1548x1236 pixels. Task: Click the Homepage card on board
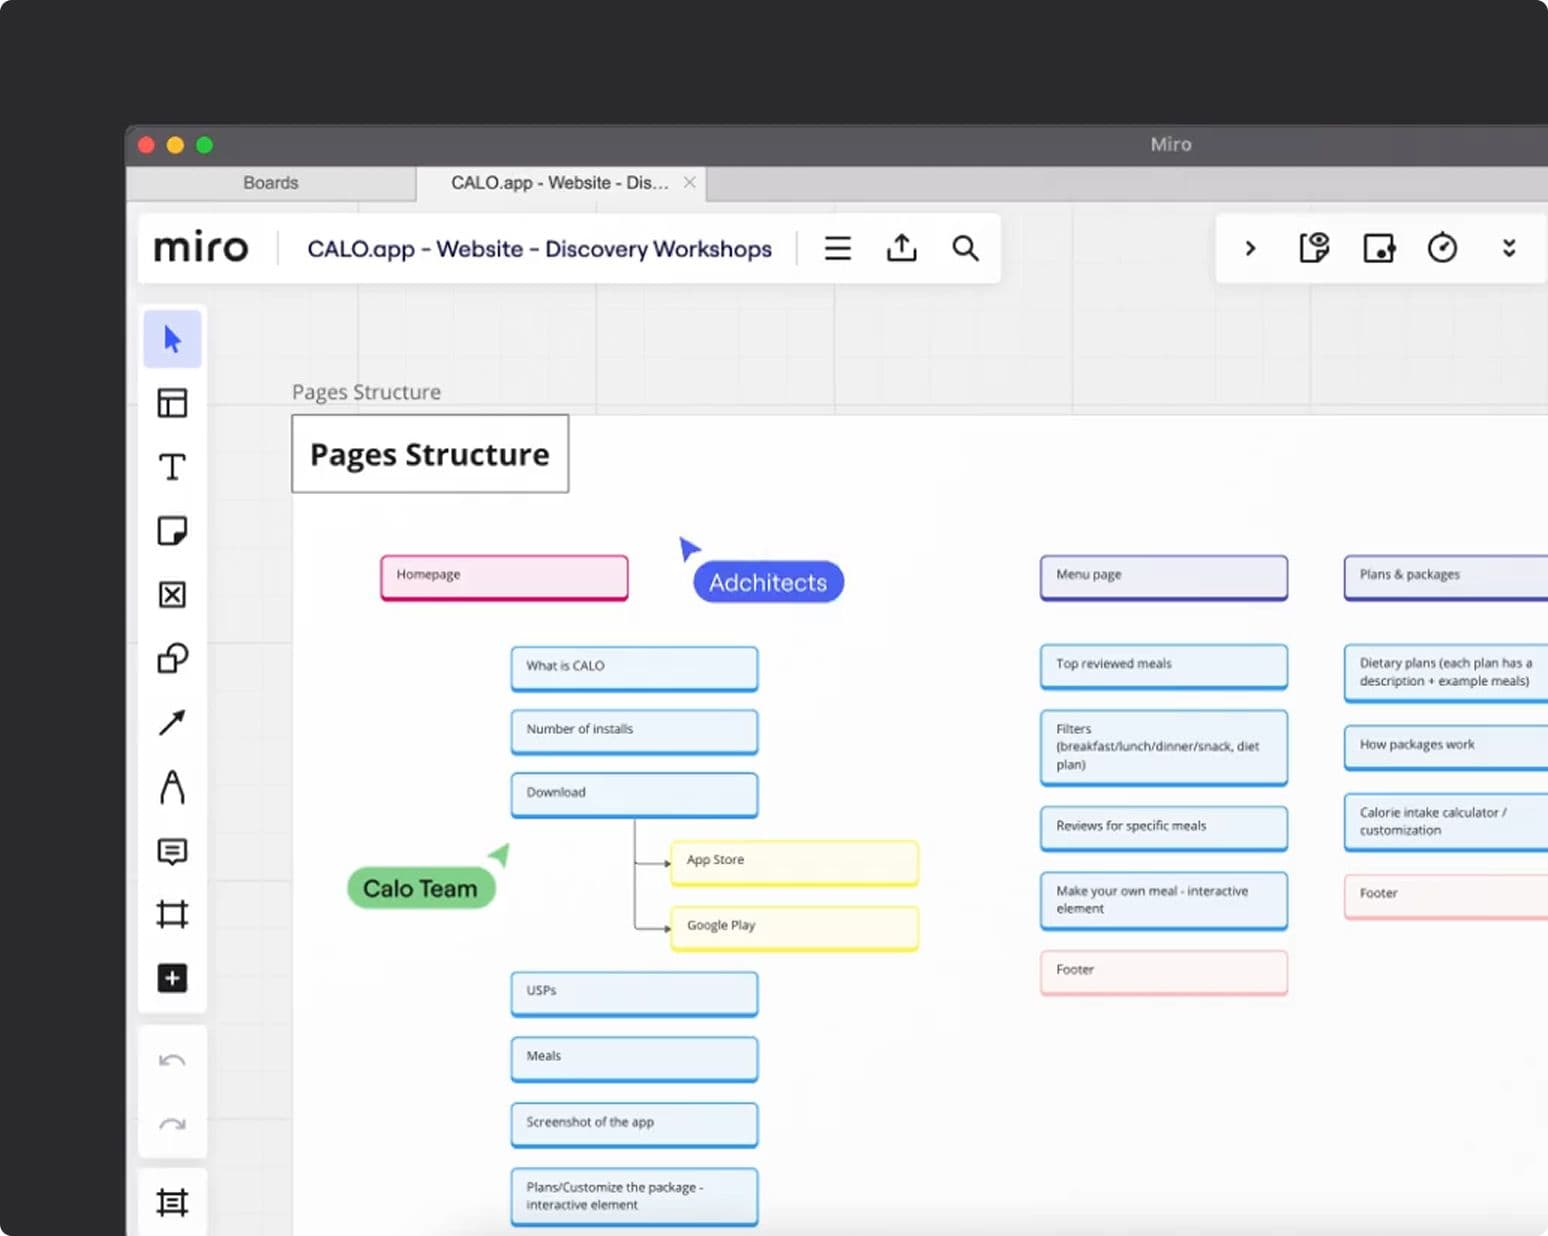click(504, 577)
